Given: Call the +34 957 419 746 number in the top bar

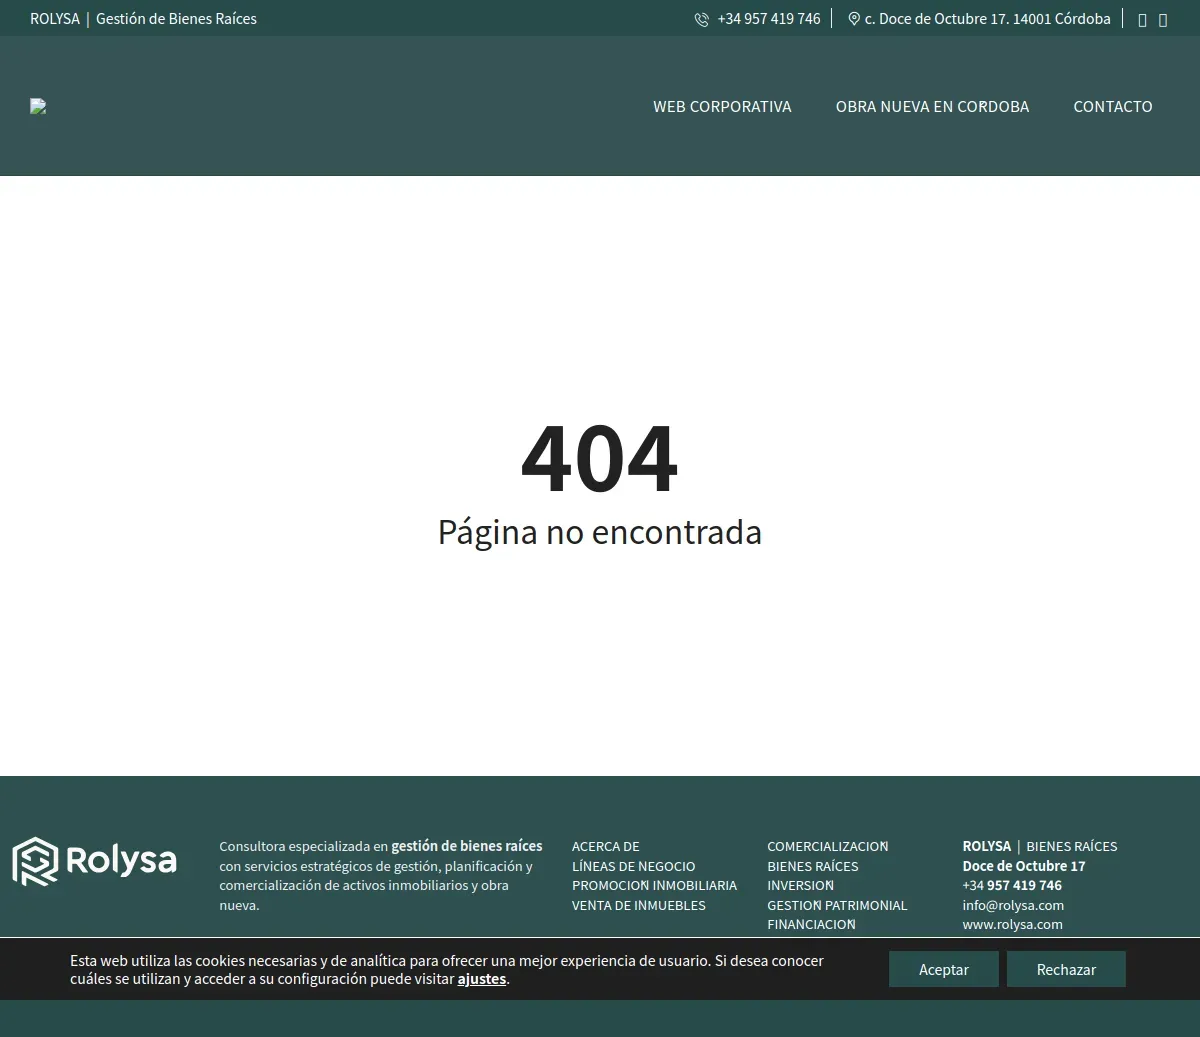Looking at the screenshot, I should (x=769, y=19).
